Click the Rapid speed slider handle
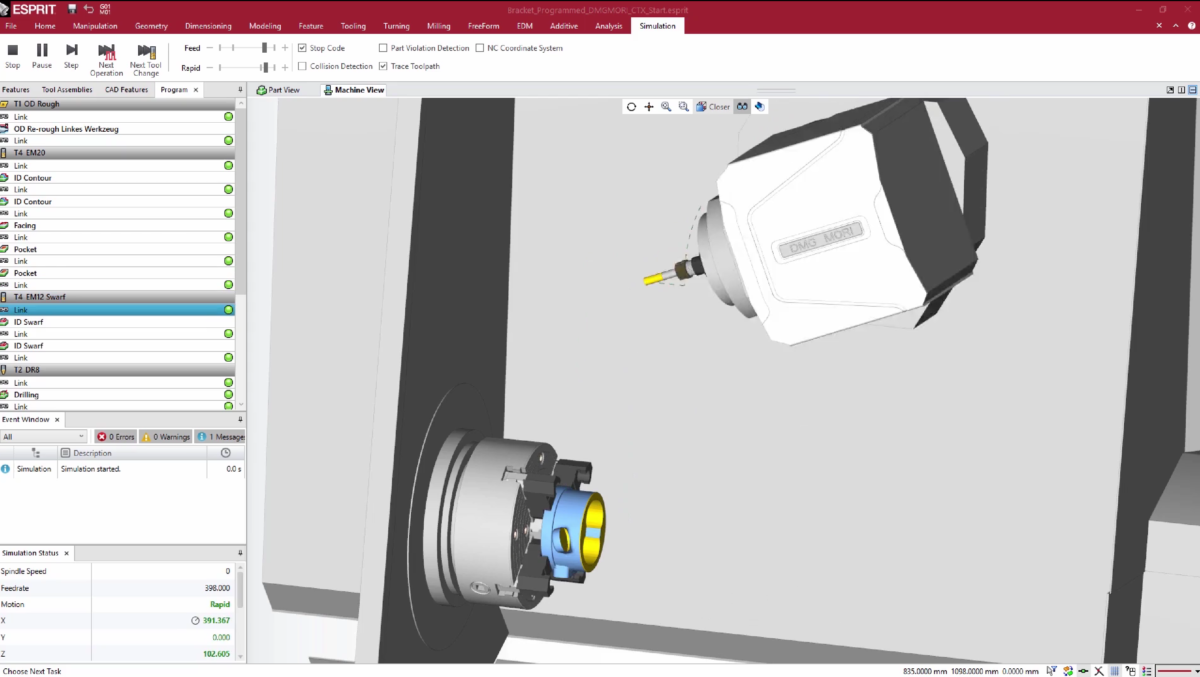Screen dimensions: 1200x677 point(266,67)
